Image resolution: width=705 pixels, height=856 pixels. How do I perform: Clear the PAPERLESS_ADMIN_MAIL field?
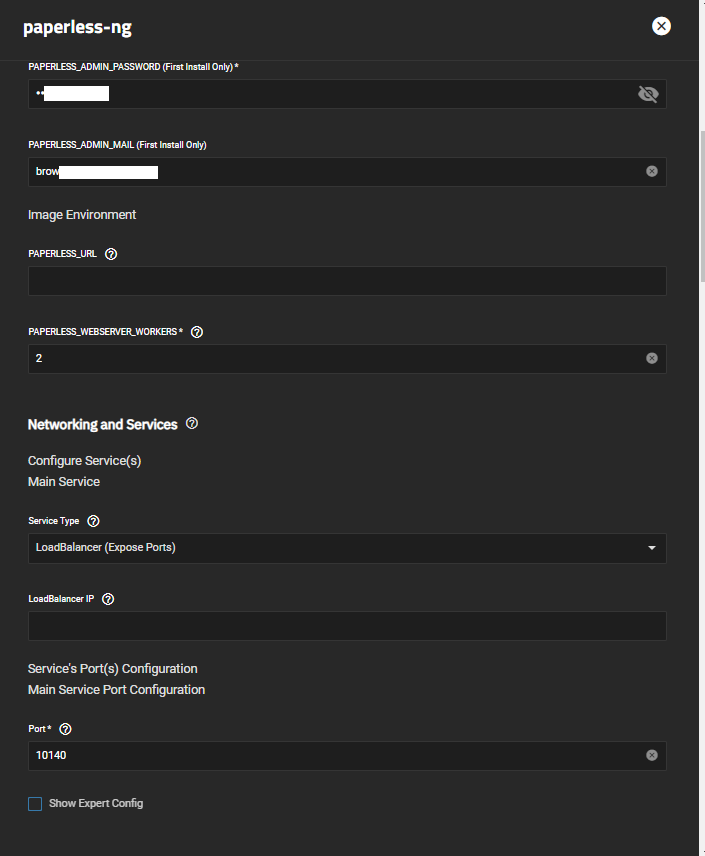651,171
